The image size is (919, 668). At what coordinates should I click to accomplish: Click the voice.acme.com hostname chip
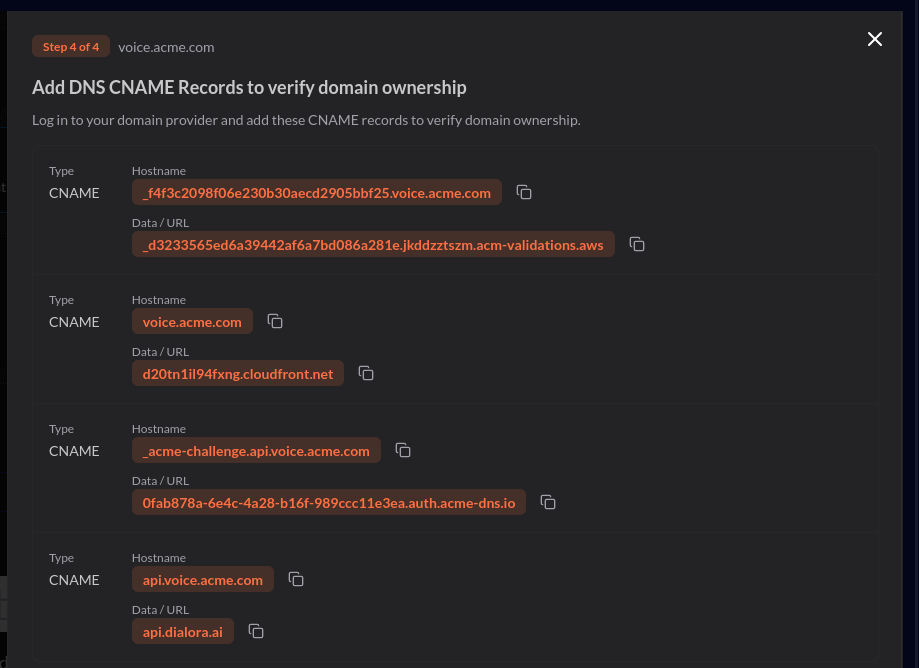[192, 322]
